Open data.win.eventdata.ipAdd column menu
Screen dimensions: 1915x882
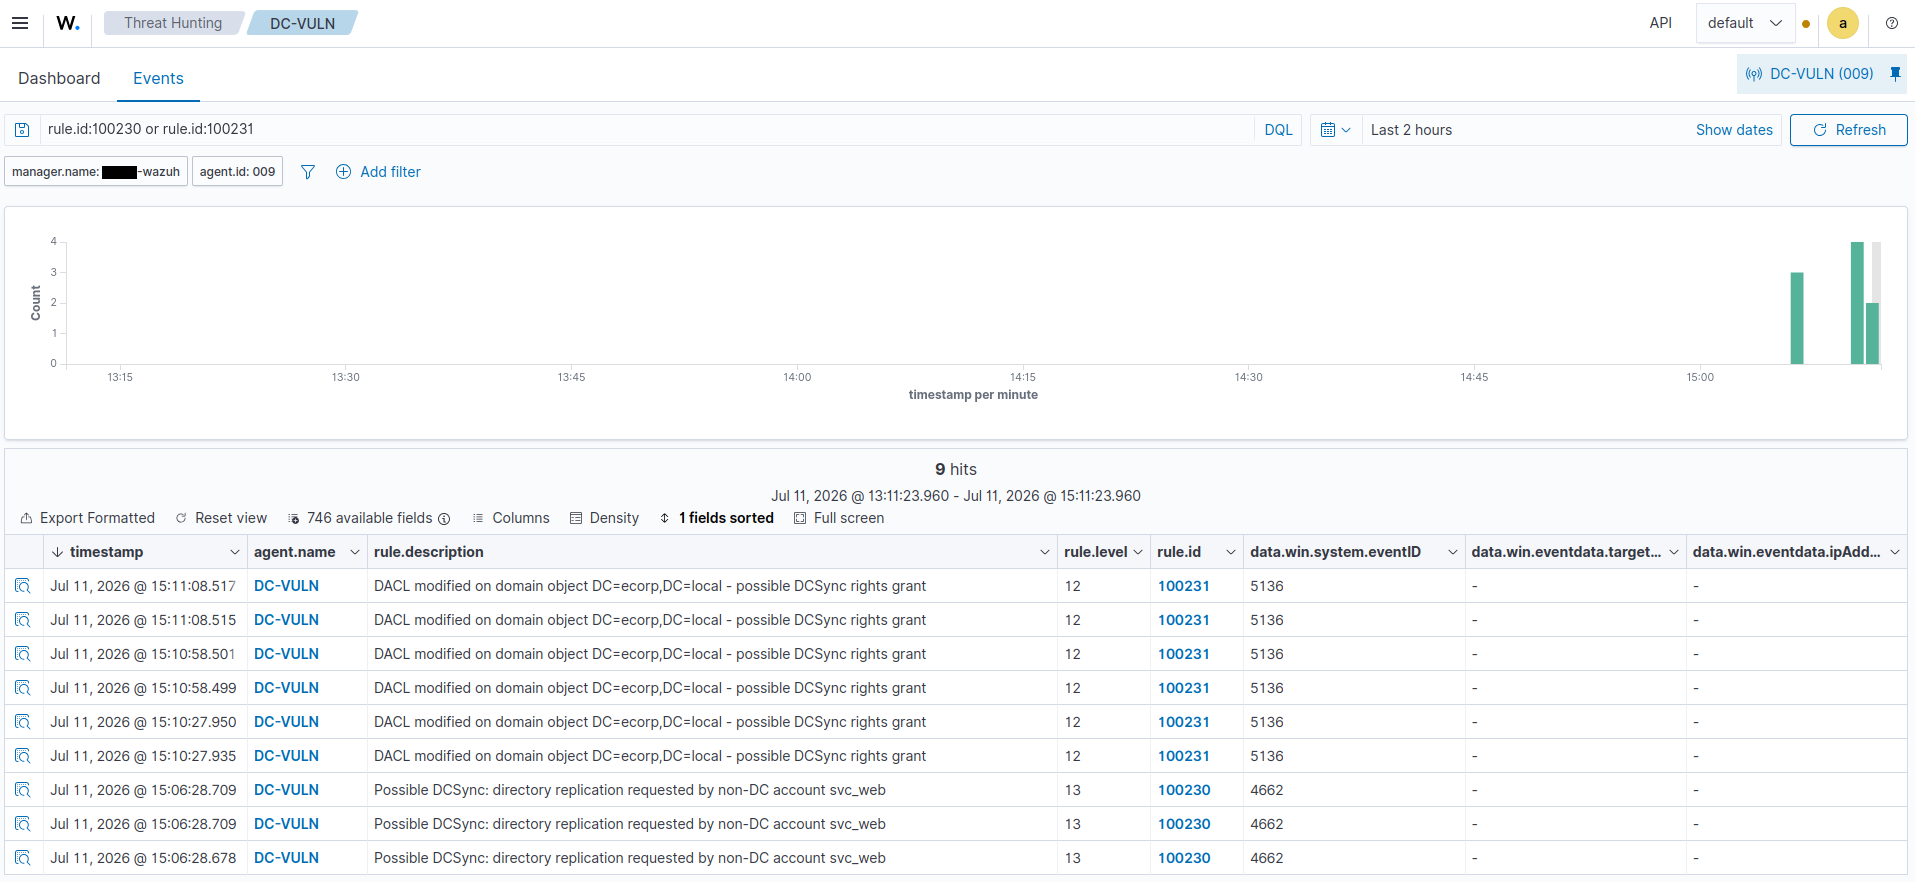coord(1895,552)
